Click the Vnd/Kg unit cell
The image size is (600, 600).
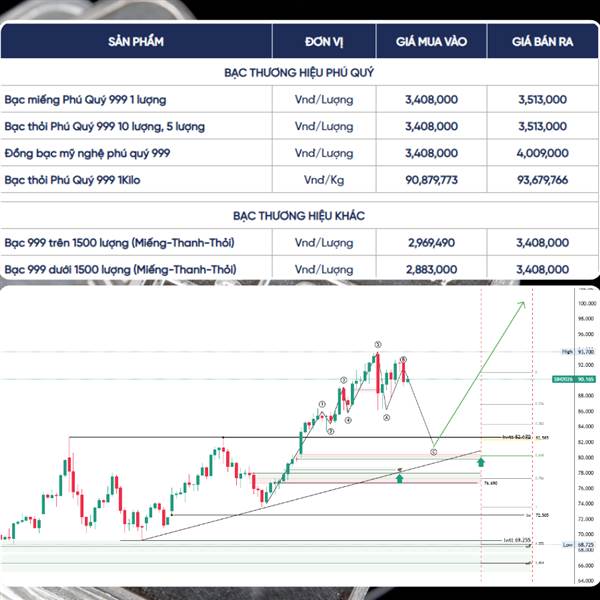pyautogui.click(x=324, y=180)
